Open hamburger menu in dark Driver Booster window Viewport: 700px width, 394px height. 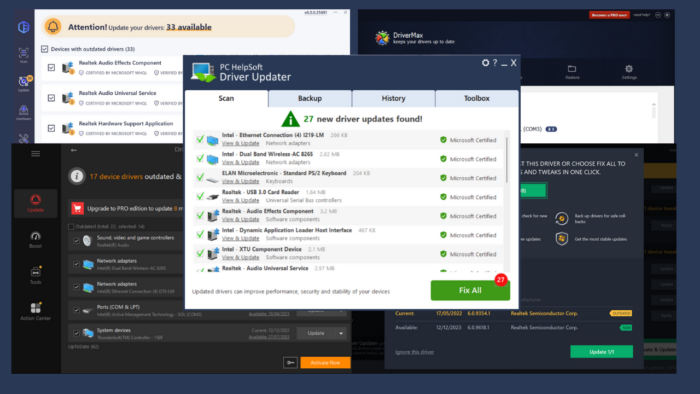coord(36,154)
